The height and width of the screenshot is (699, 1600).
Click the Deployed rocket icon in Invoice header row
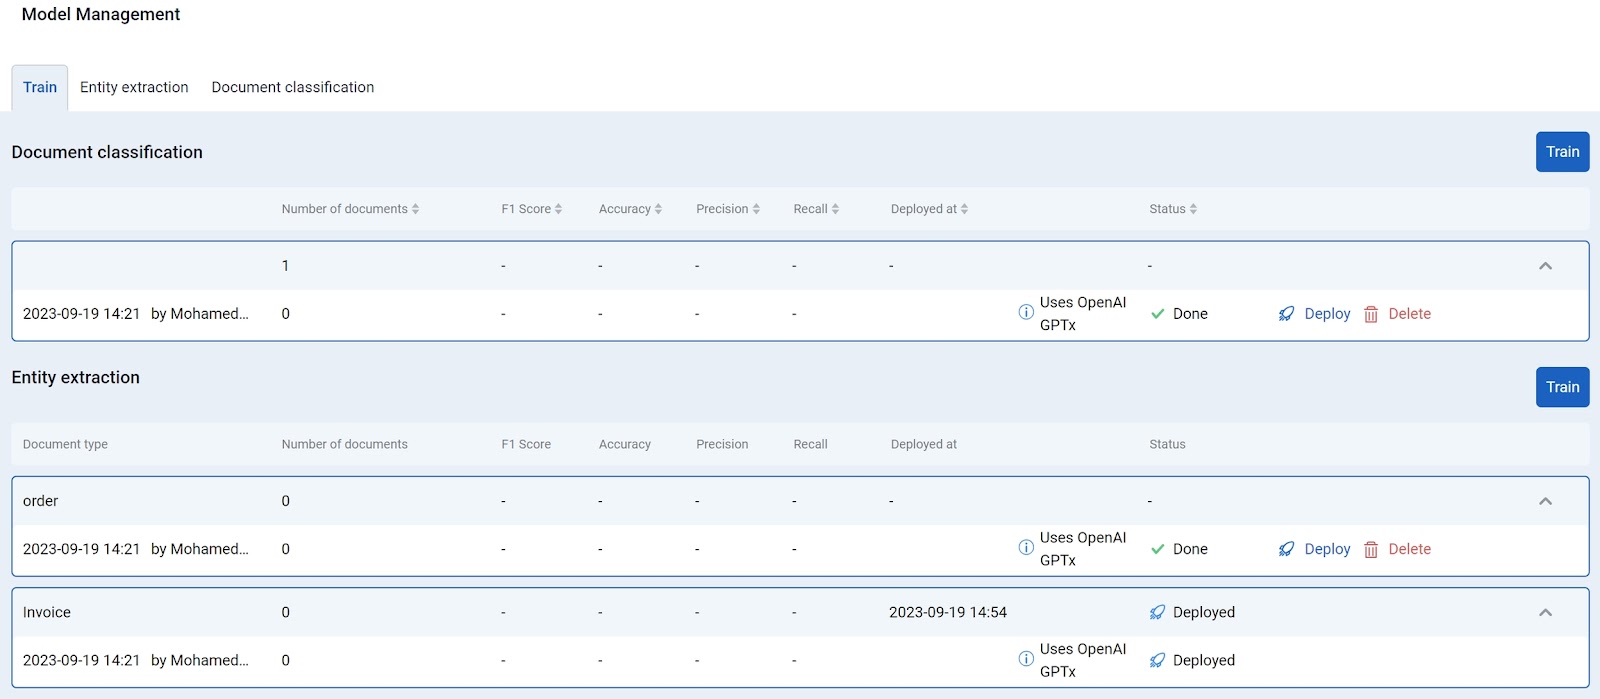pos(1157,612)
